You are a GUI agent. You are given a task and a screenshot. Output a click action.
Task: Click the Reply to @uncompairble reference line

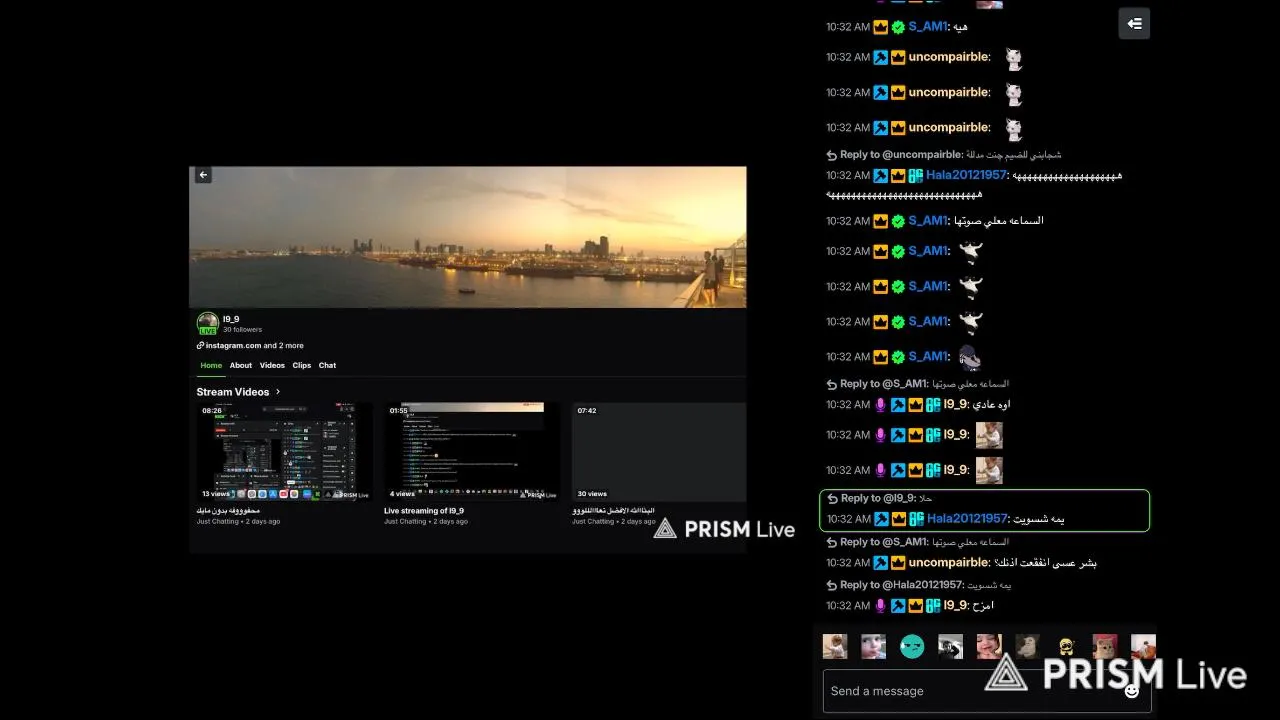click(943, 155)
